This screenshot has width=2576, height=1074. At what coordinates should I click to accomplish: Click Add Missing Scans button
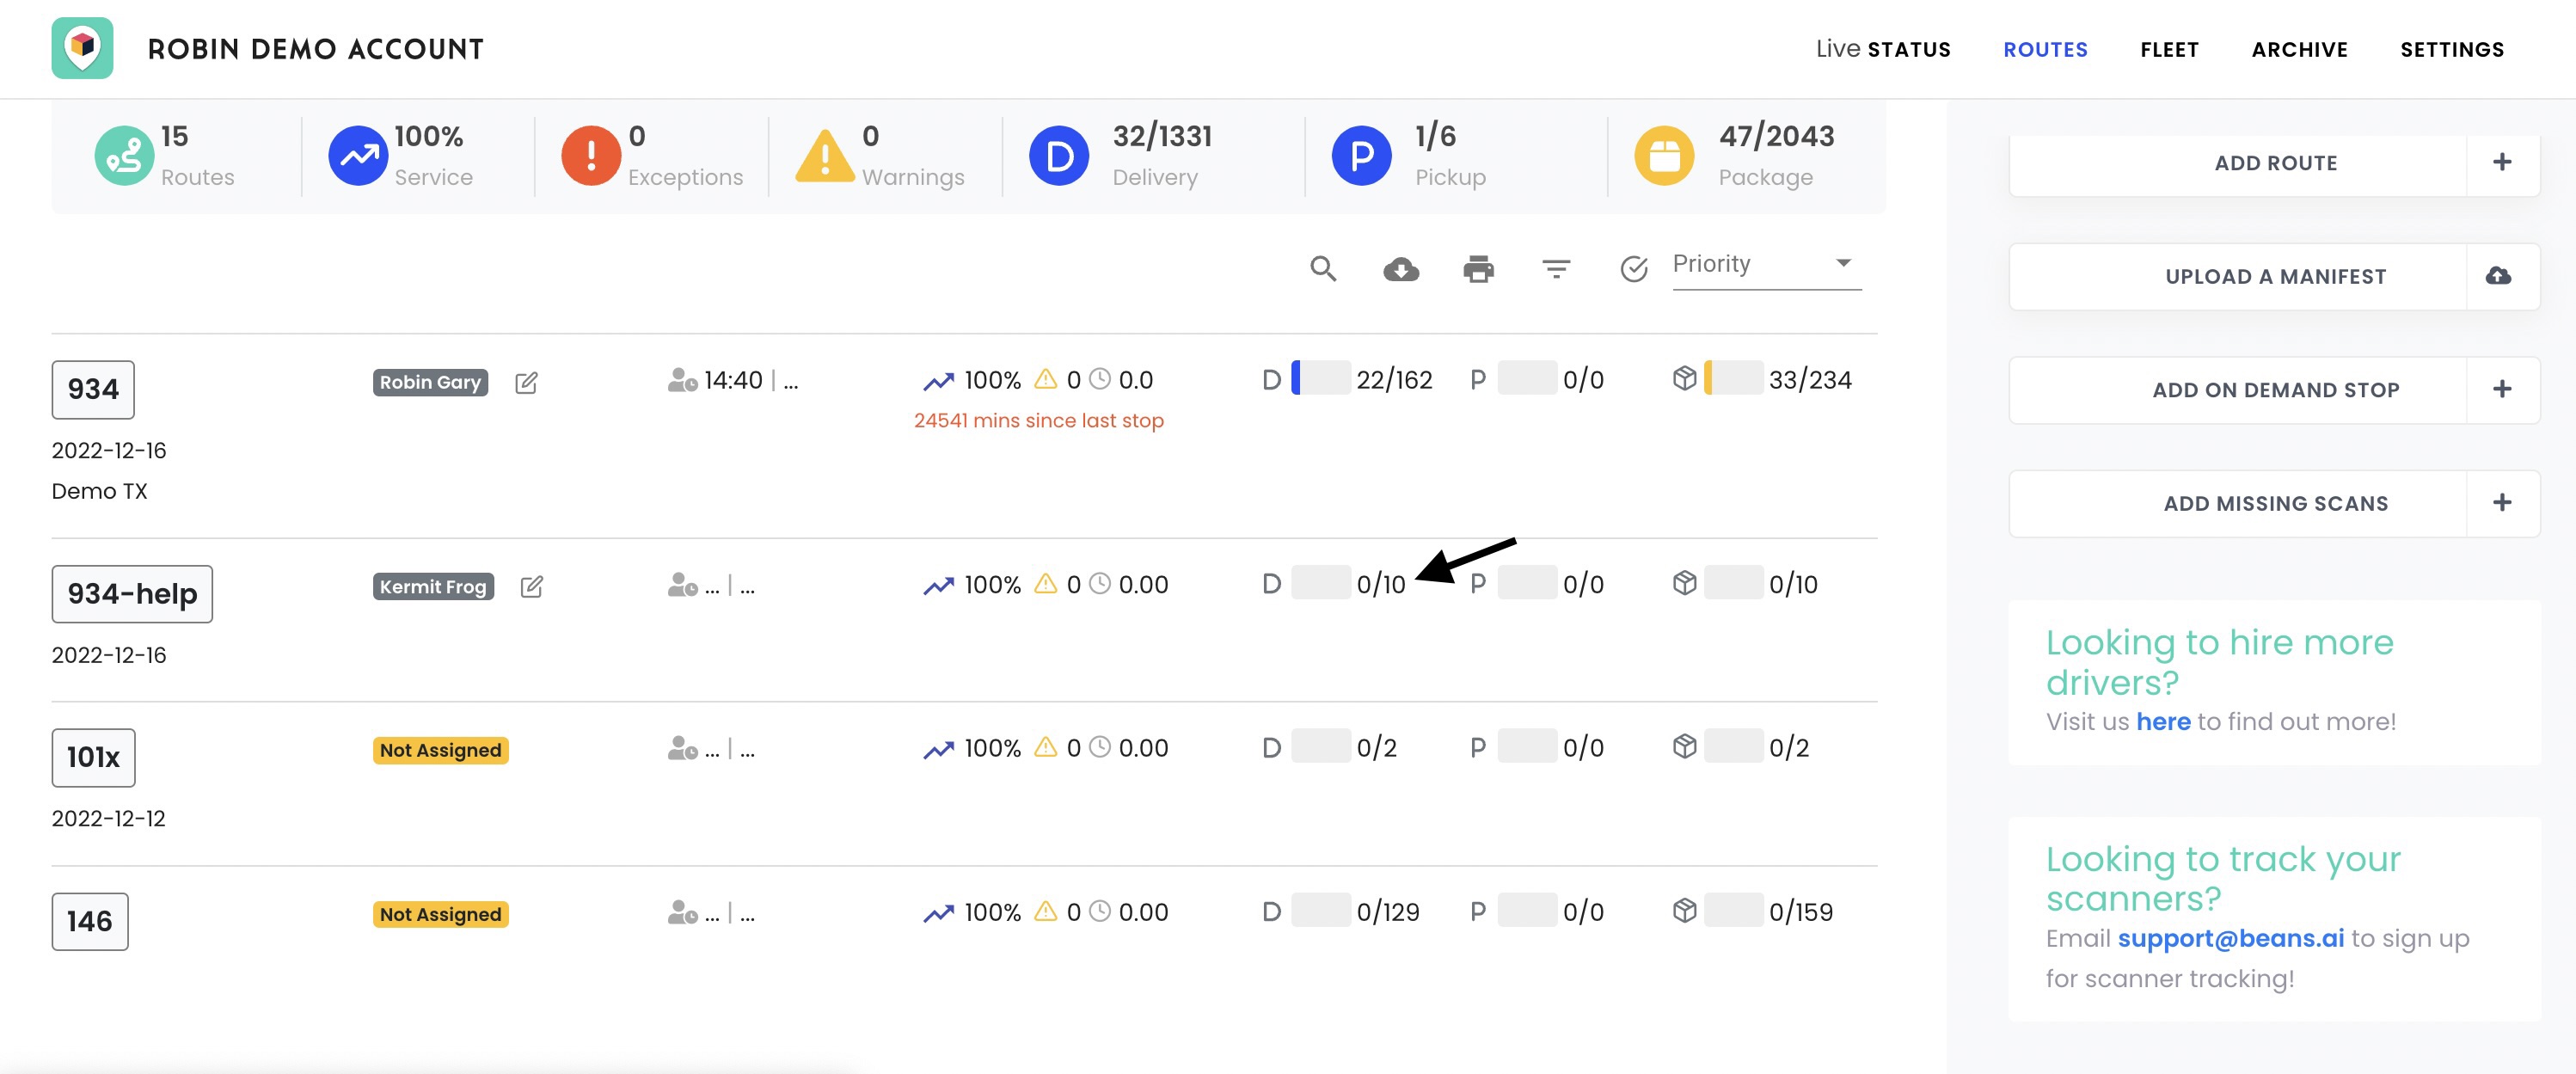pyautogui.click(x=2274, y=504)
